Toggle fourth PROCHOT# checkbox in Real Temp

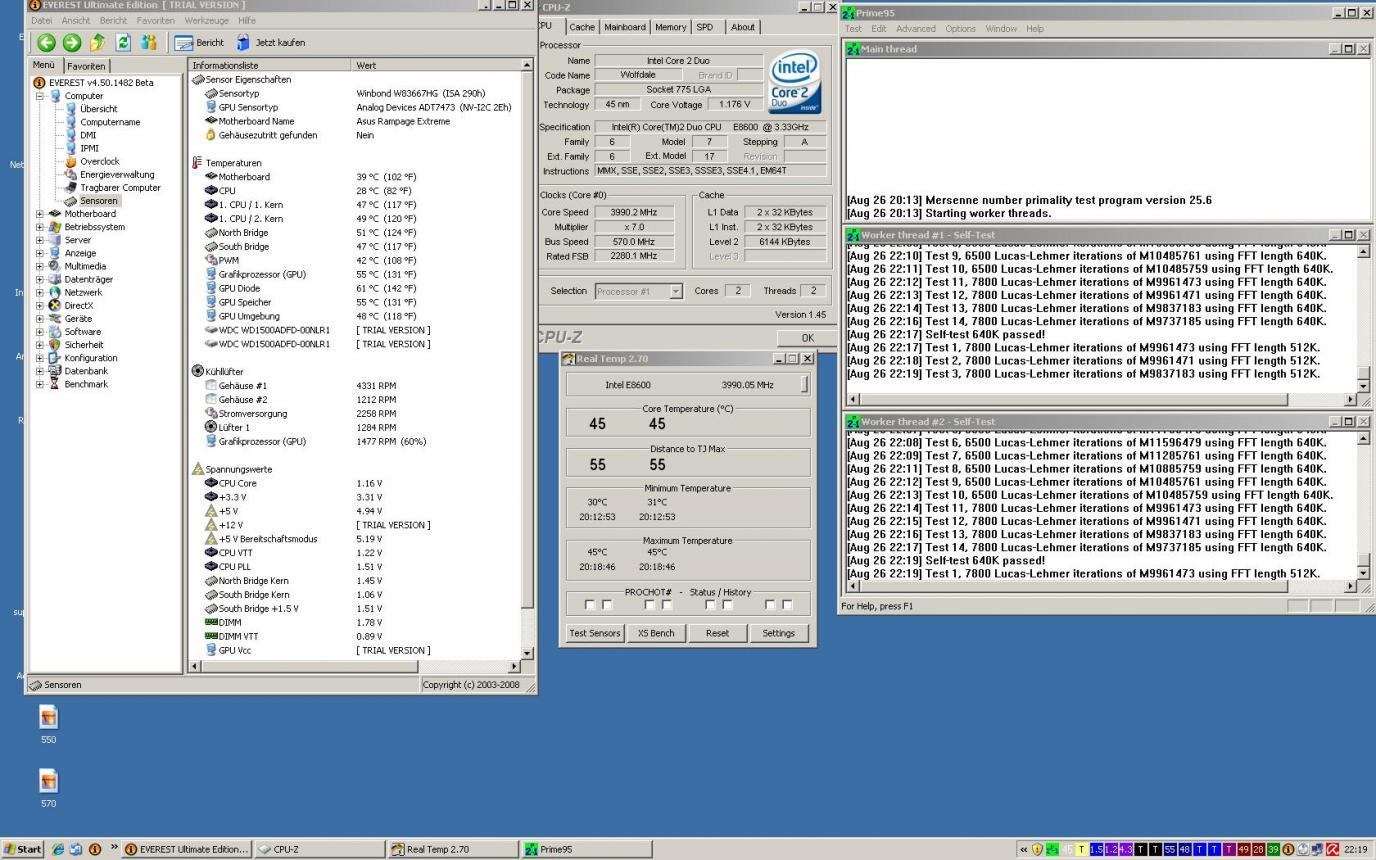667,605
